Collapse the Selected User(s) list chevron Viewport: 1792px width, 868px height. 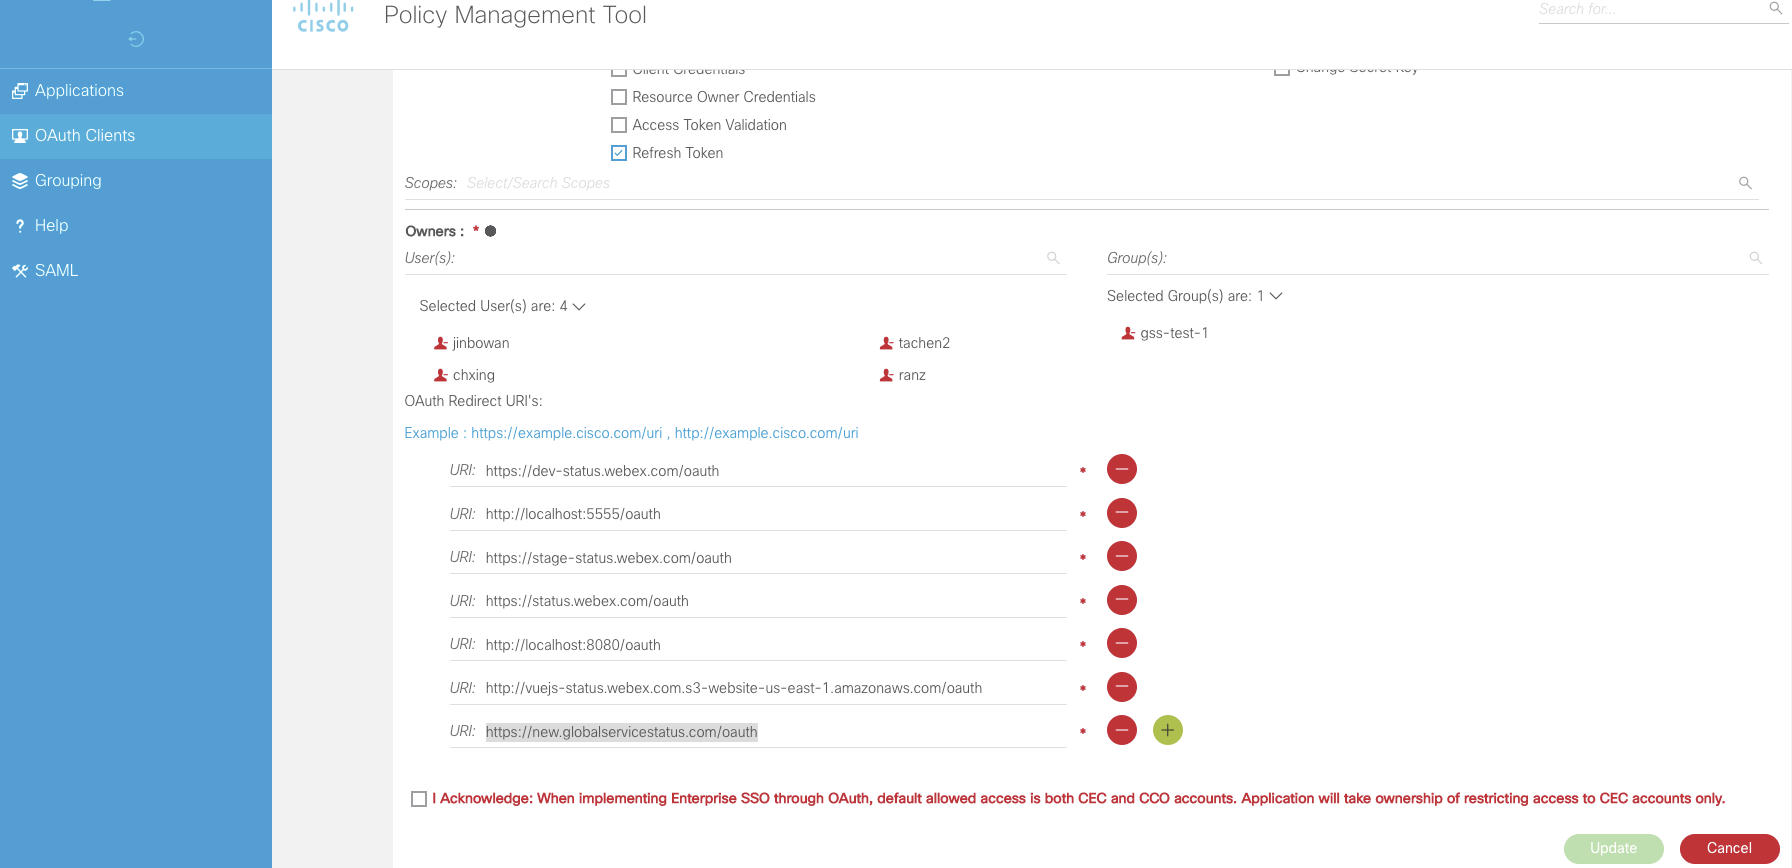click(x=578, y=306)
